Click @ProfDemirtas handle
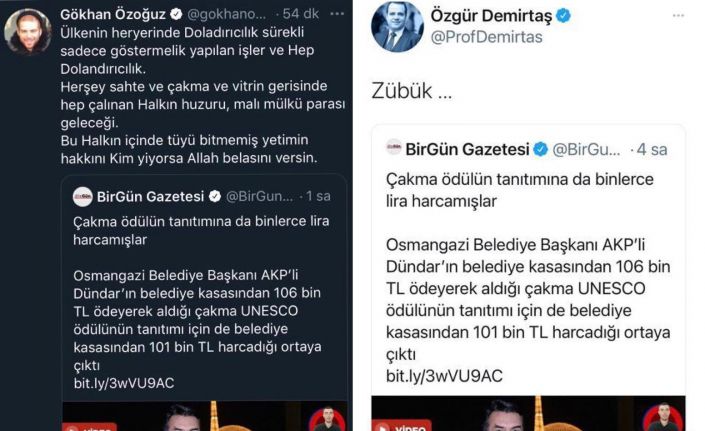The image size is (705, 431). tap(486, 37)
